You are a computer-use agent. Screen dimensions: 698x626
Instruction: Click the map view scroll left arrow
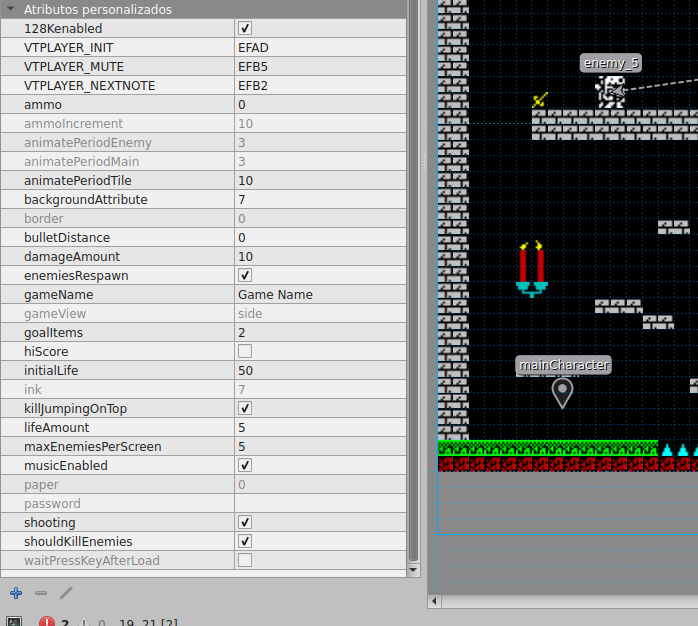coord(434,602)
